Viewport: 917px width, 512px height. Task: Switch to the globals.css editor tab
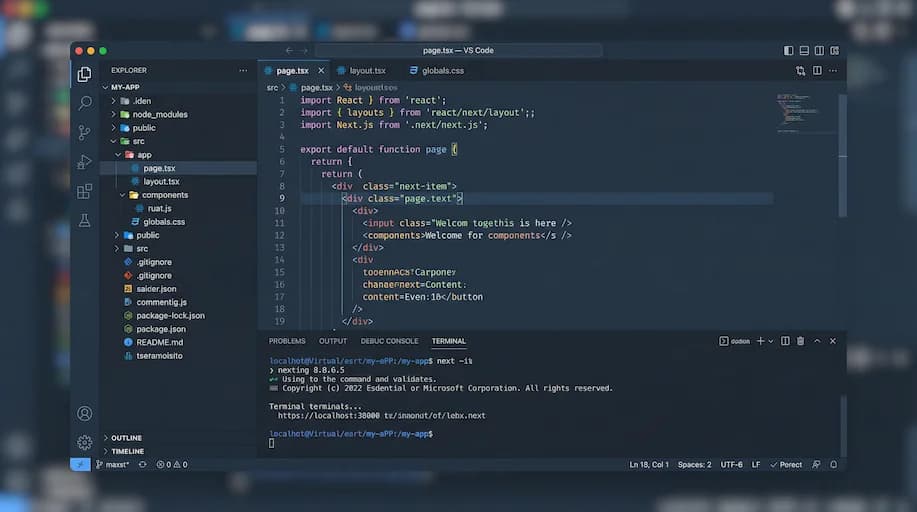pos(437,71)
